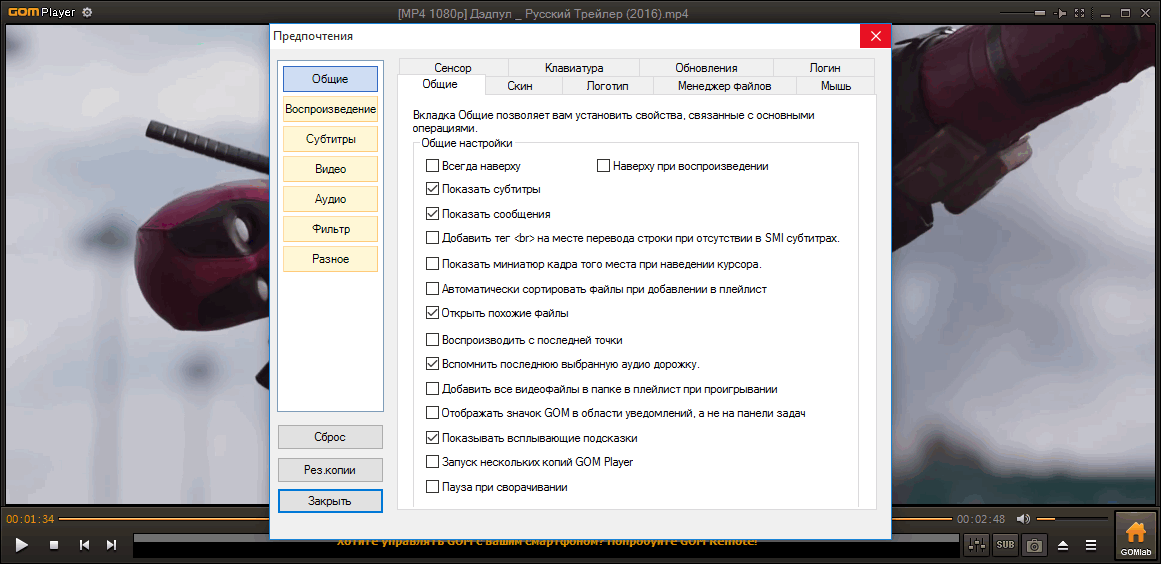This screenshot has height=564, width=1161.
Task: Select Фильтр category in sidebar
Action: 330,229
